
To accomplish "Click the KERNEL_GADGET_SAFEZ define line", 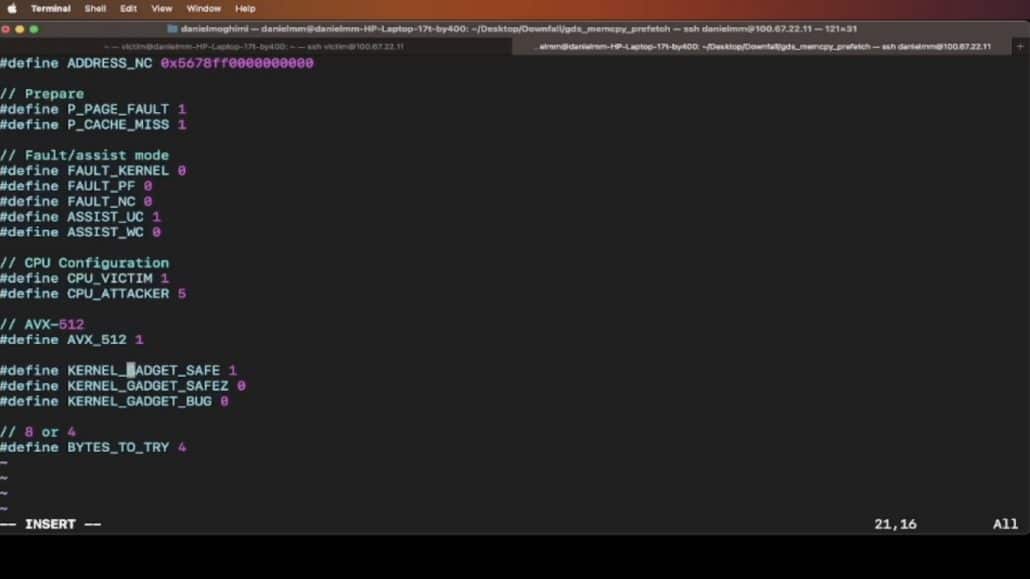I will coord(123,386).
